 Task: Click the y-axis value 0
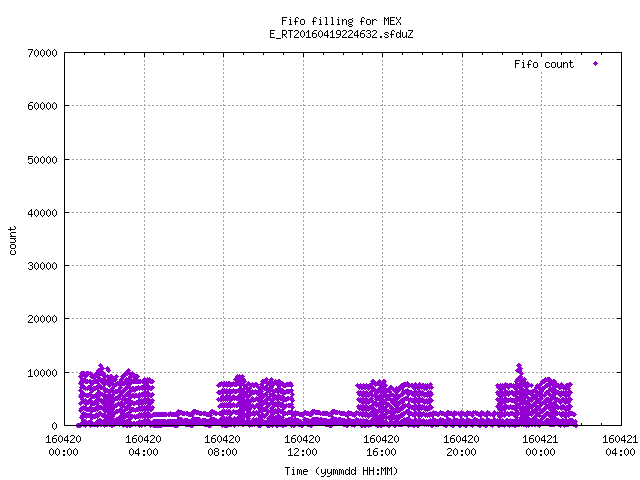coord(54,426)
